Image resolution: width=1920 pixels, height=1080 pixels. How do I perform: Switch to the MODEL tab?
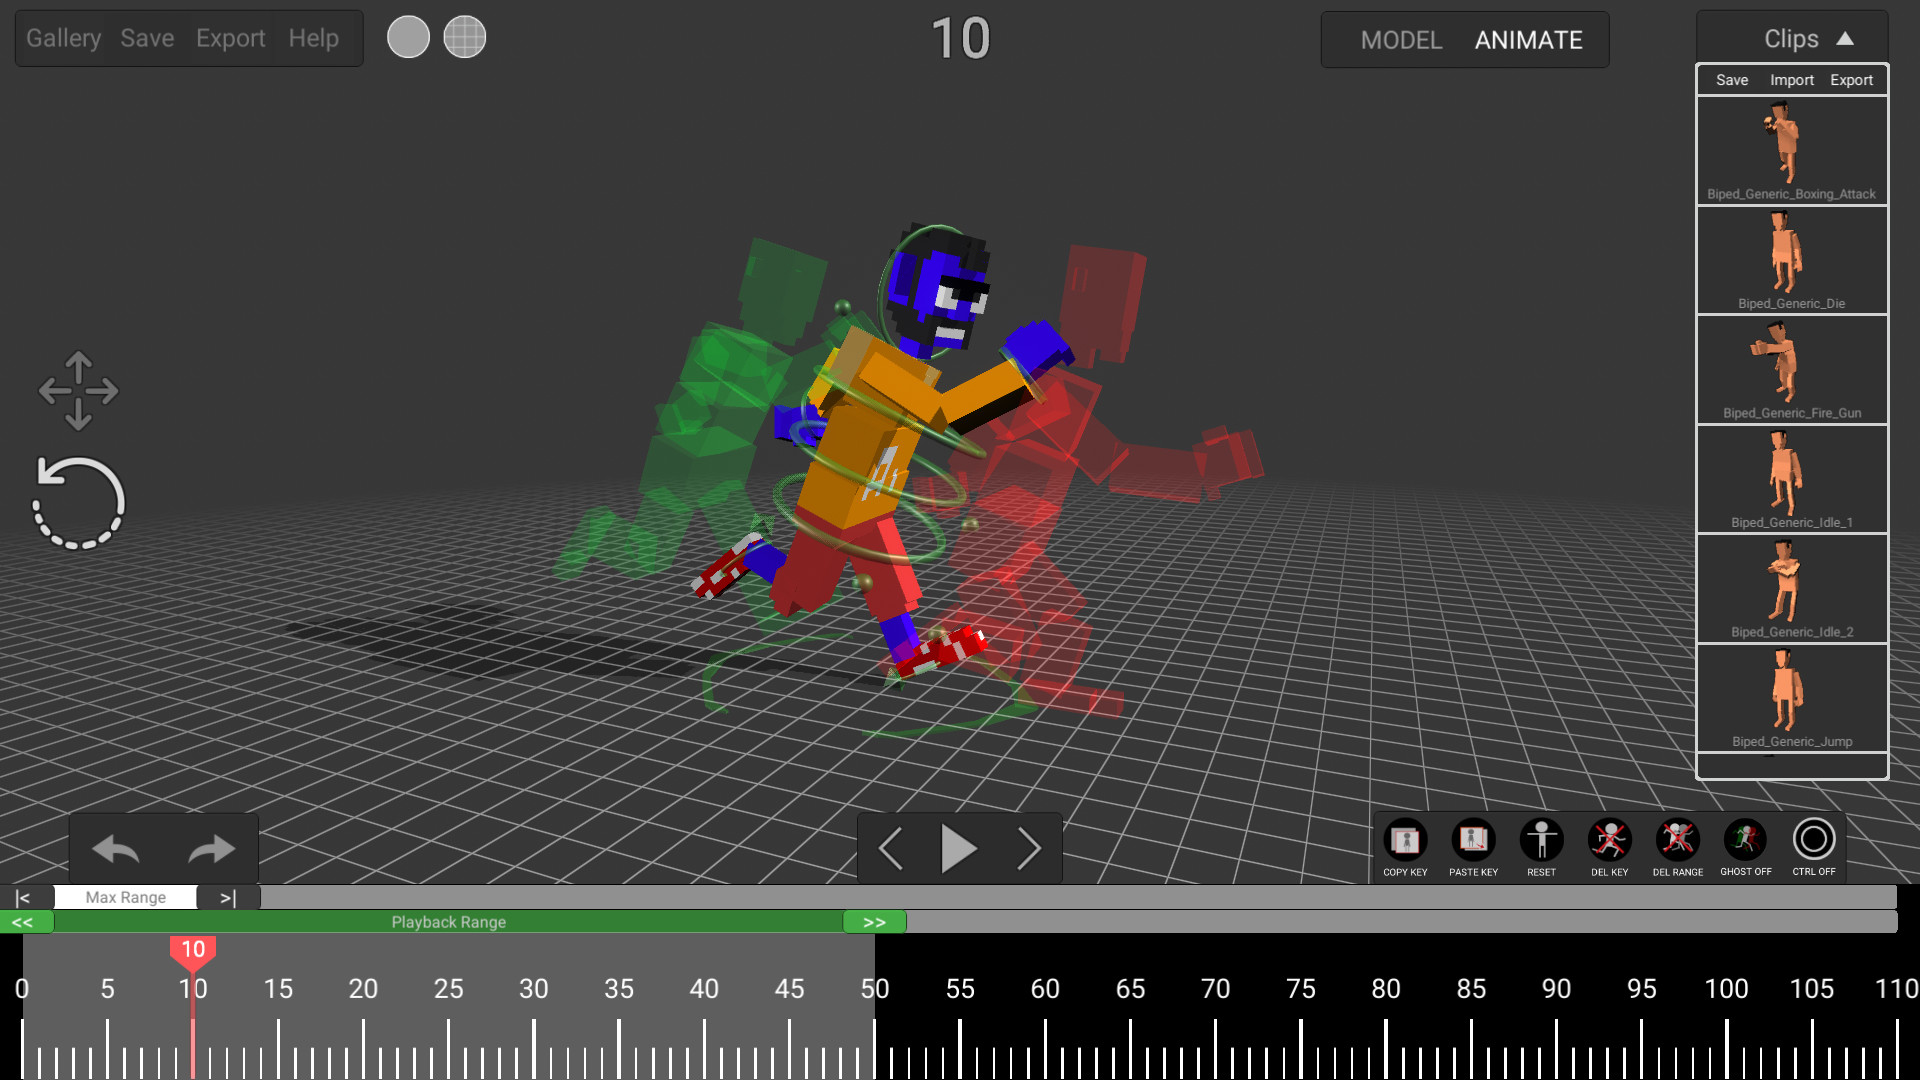(1401, 40)
